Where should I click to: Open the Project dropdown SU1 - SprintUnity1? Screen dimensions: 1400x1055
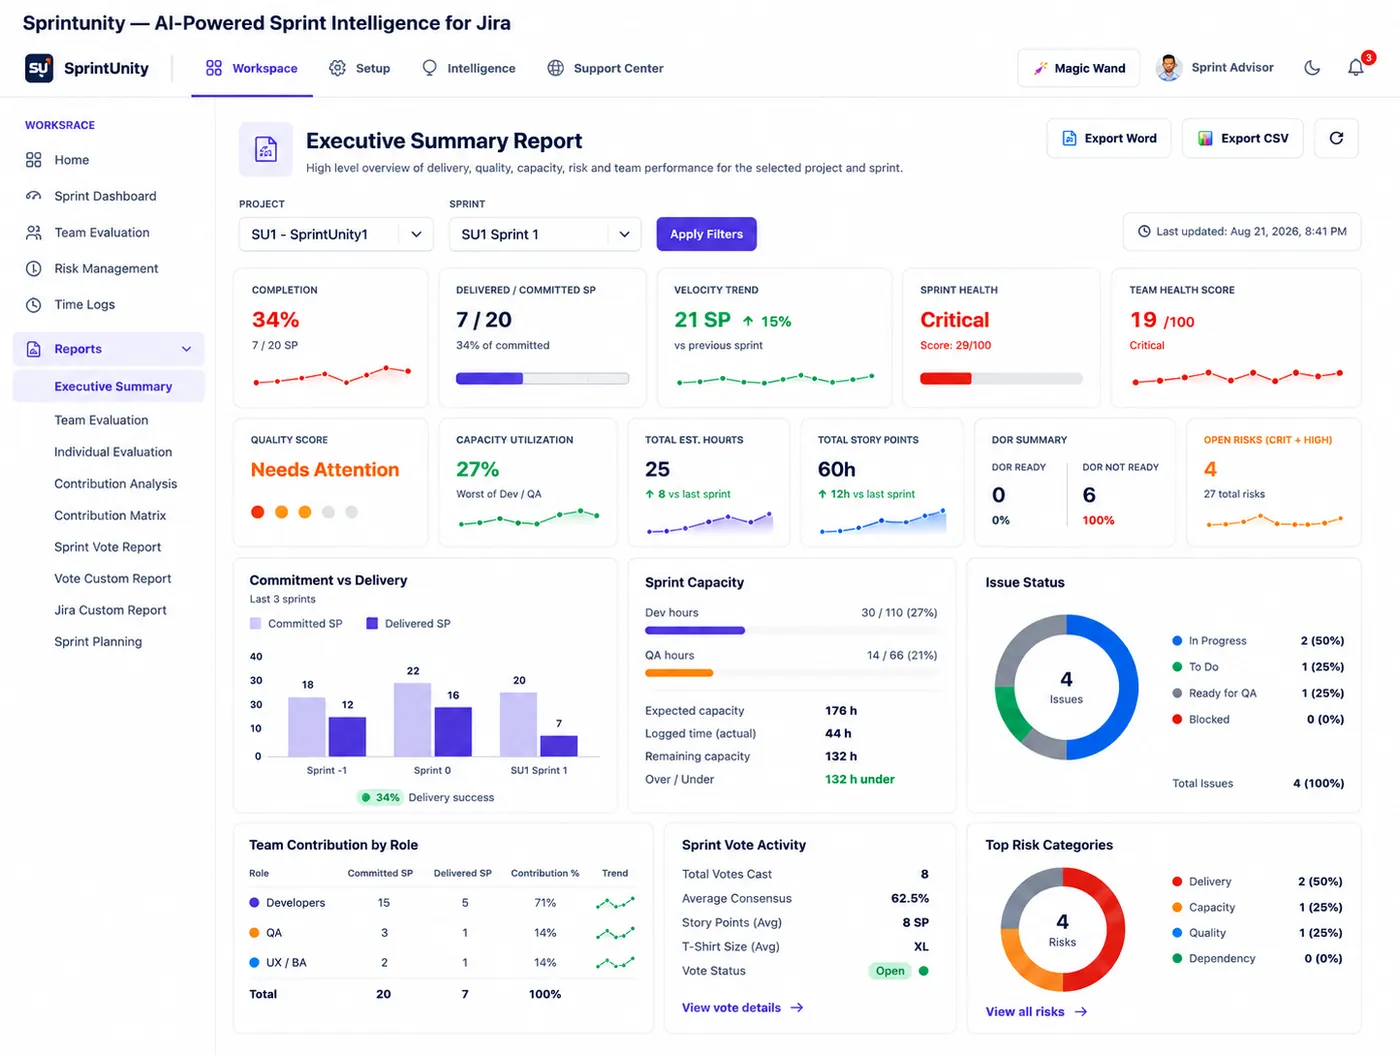[x=336, y=234]
